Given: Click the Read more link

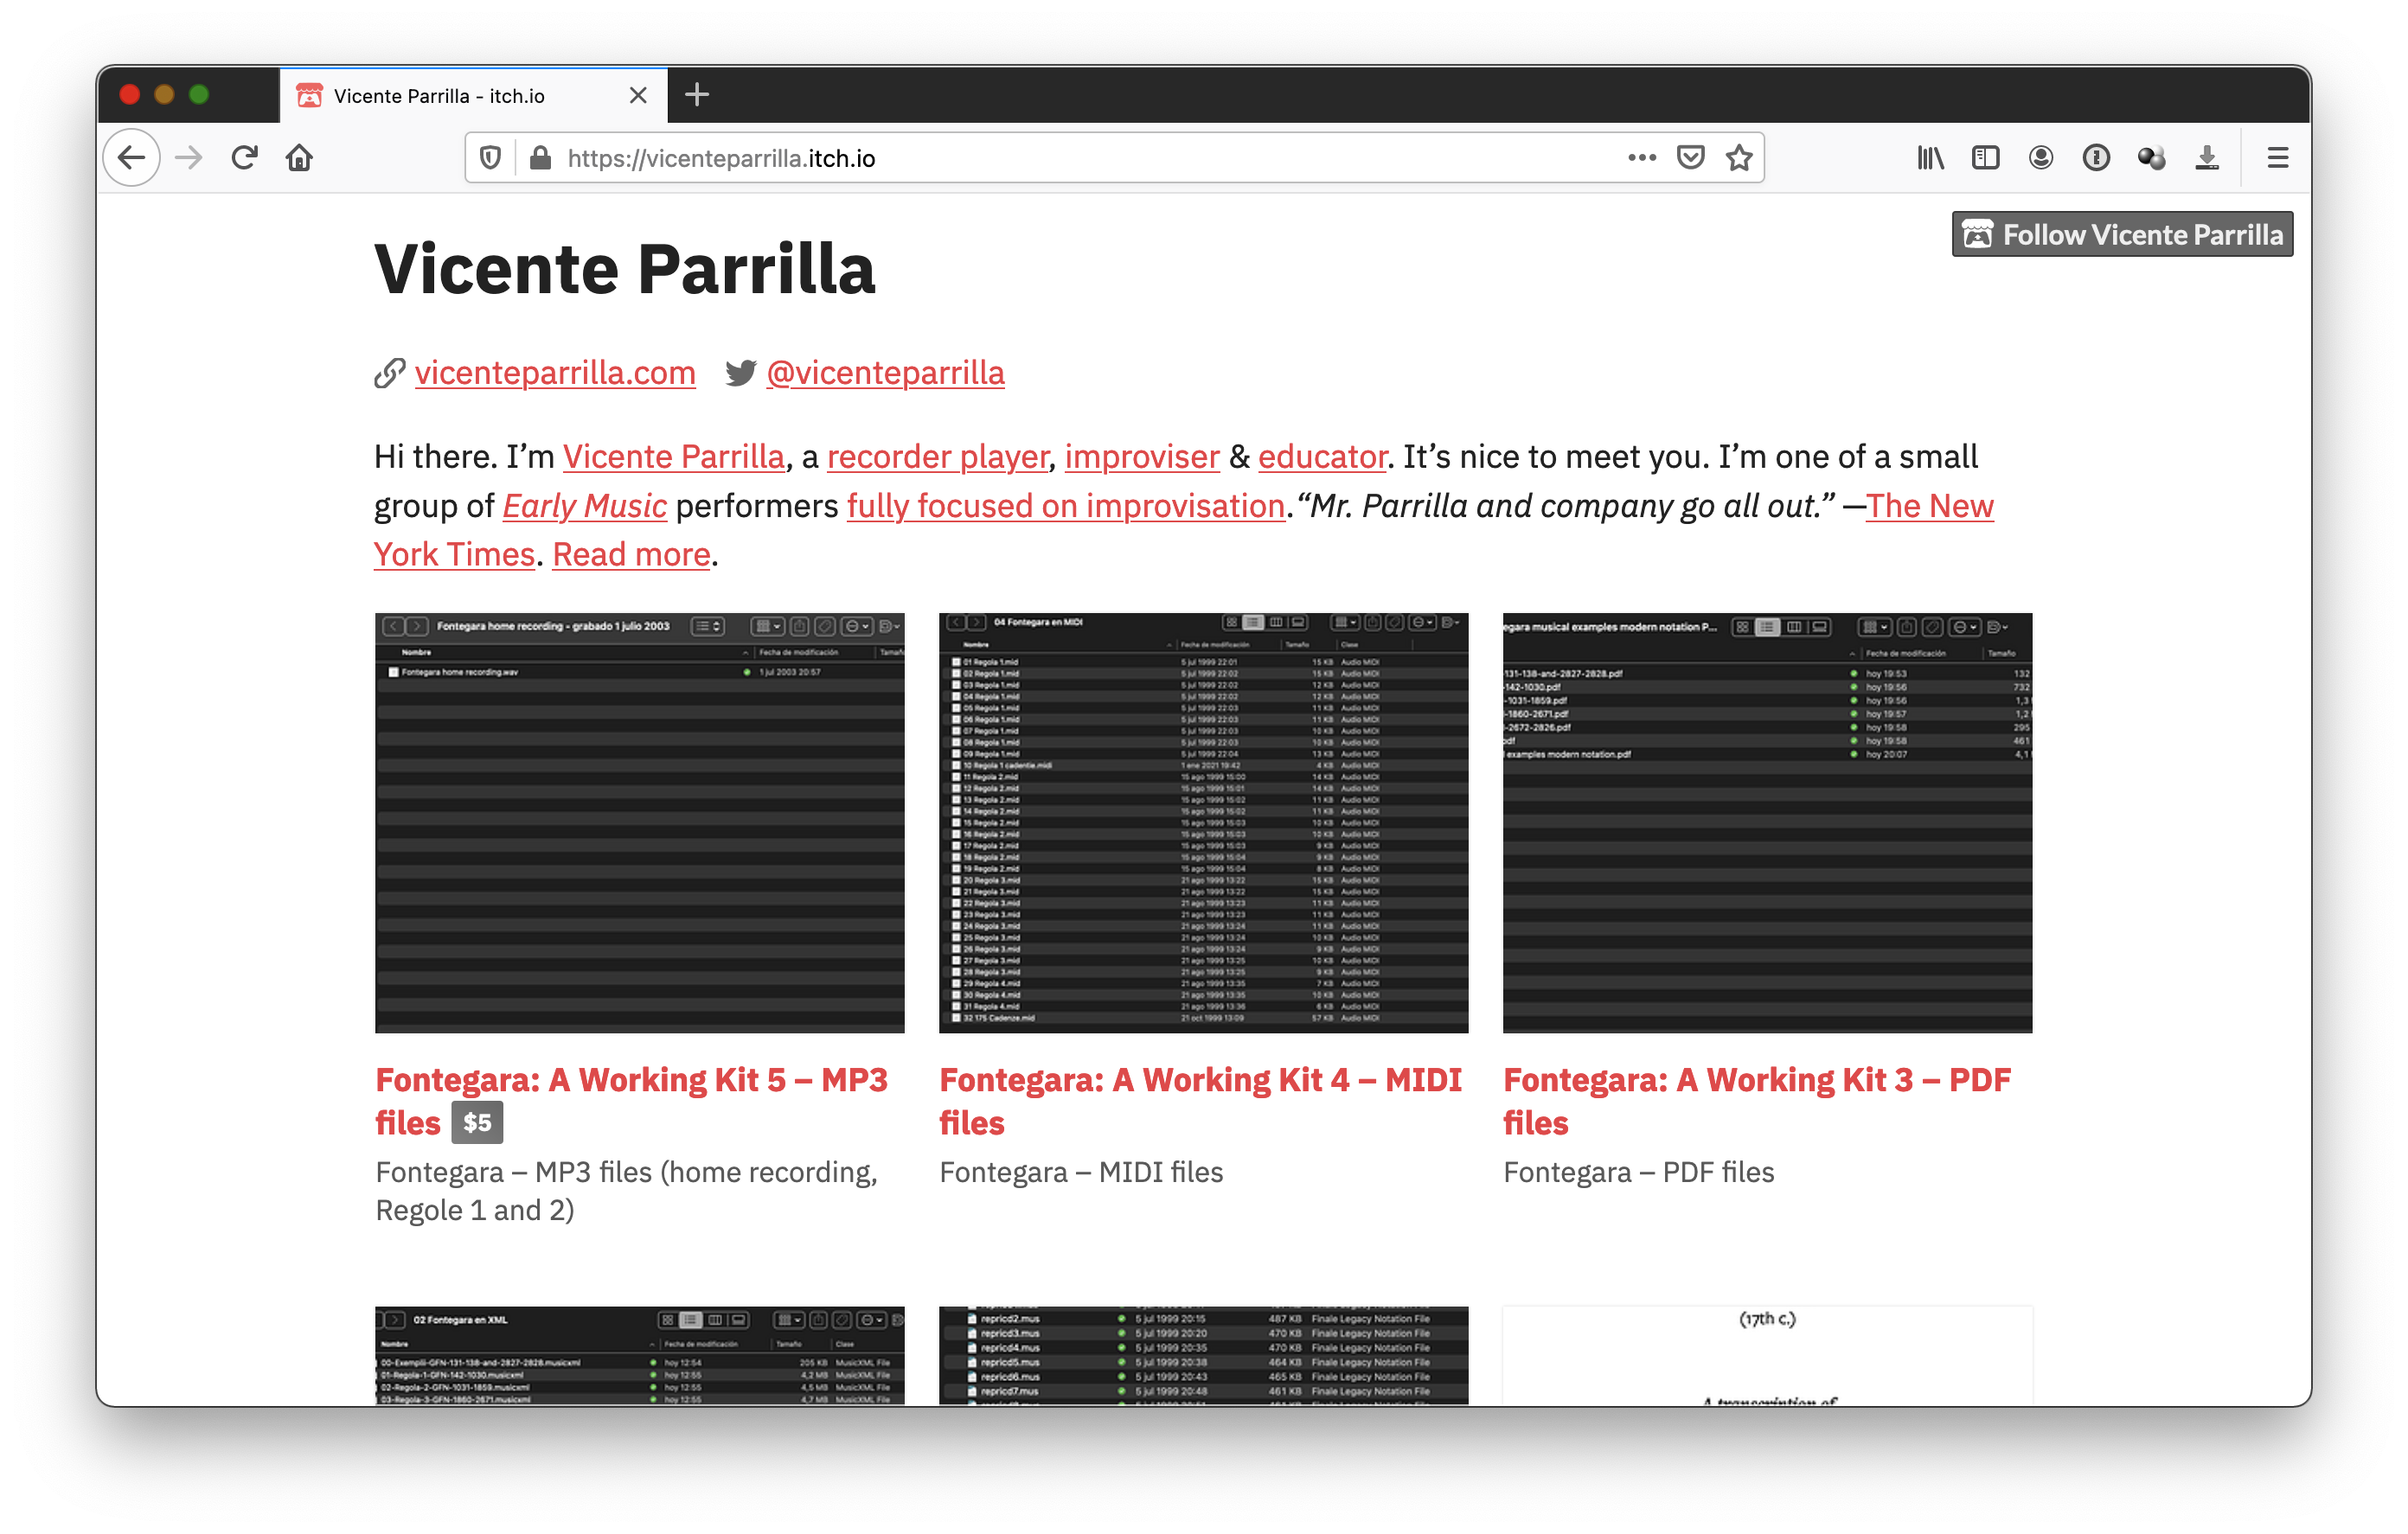Looking at the screenshot, I should (631, 554).
